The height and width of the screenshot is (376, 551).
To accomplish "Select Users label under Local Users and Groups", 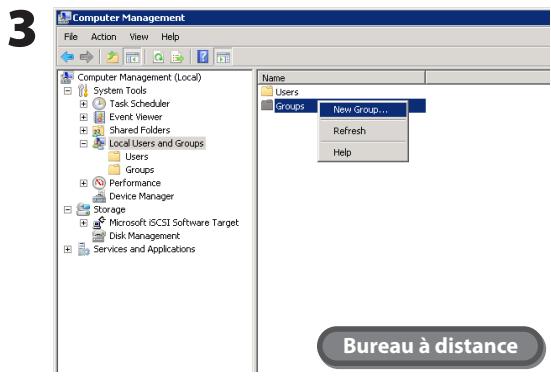I will tap(137, 157).
